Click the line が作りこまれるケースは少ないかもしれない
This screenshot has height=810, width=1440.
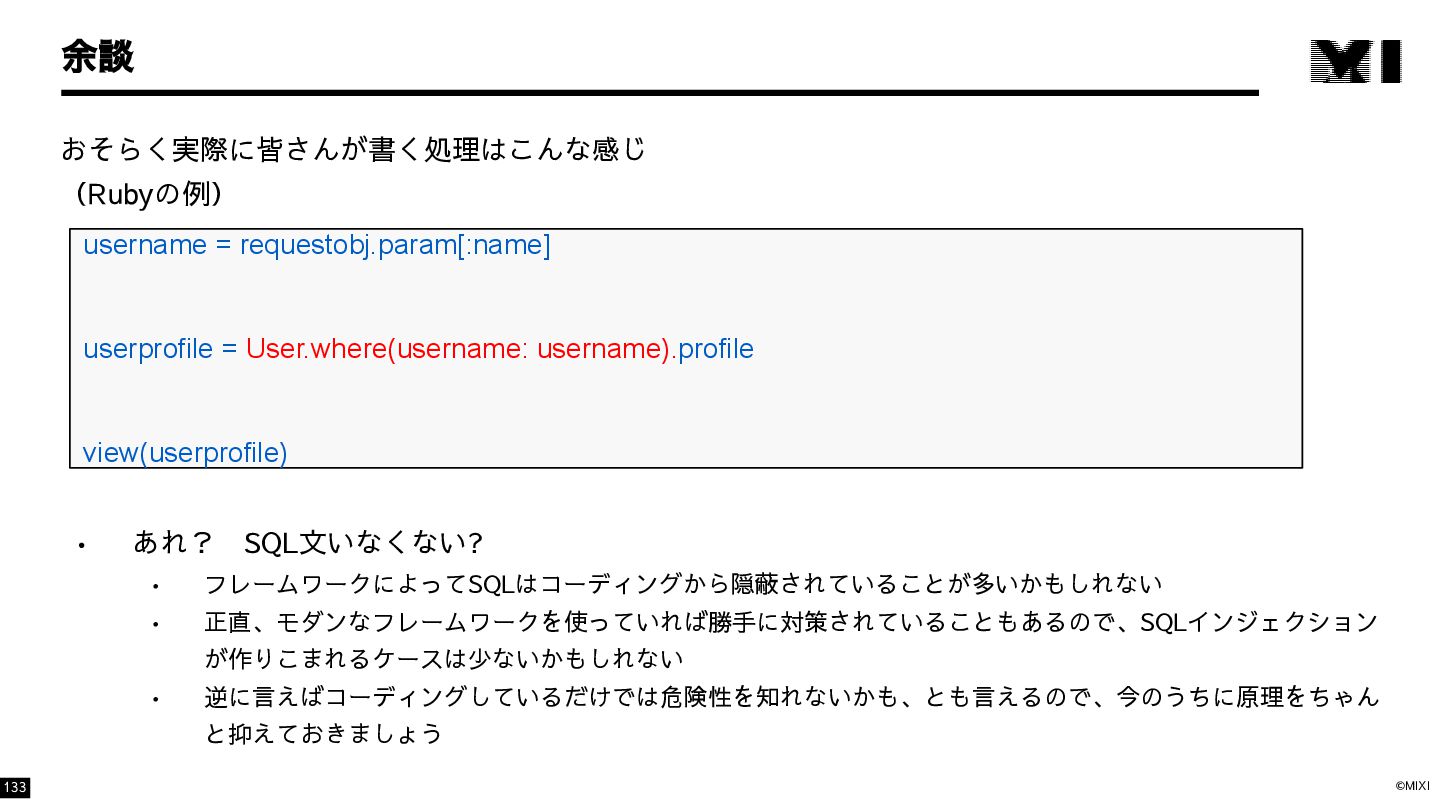(x=444, y=658)
